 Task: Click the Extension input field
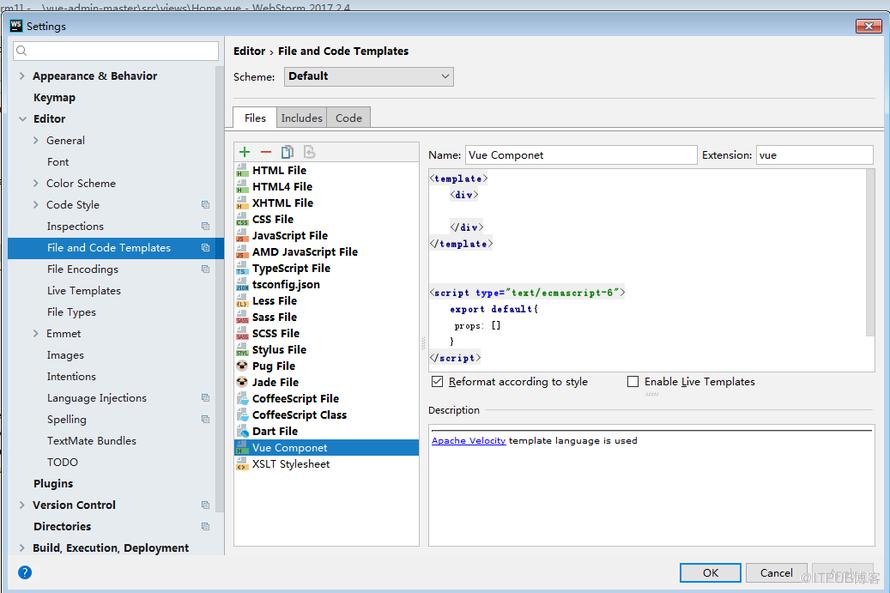click(x=815, y=155)
